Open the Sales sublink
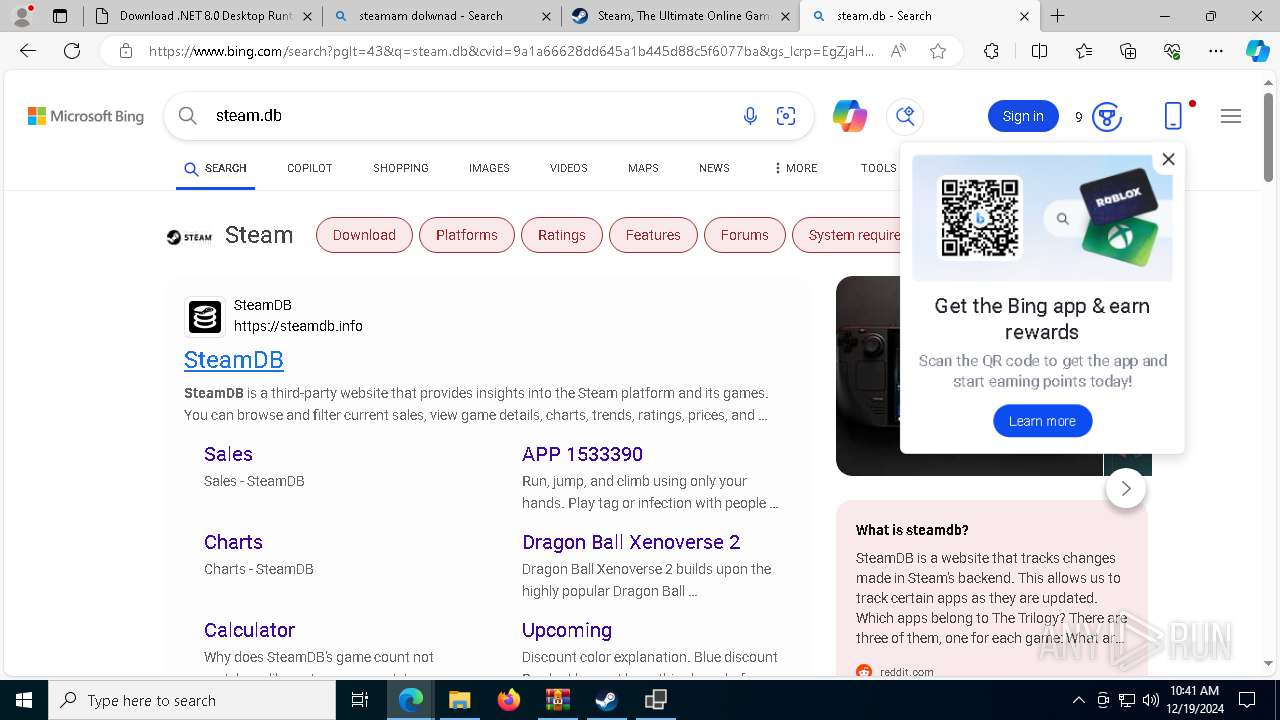 tap(228, 454)
